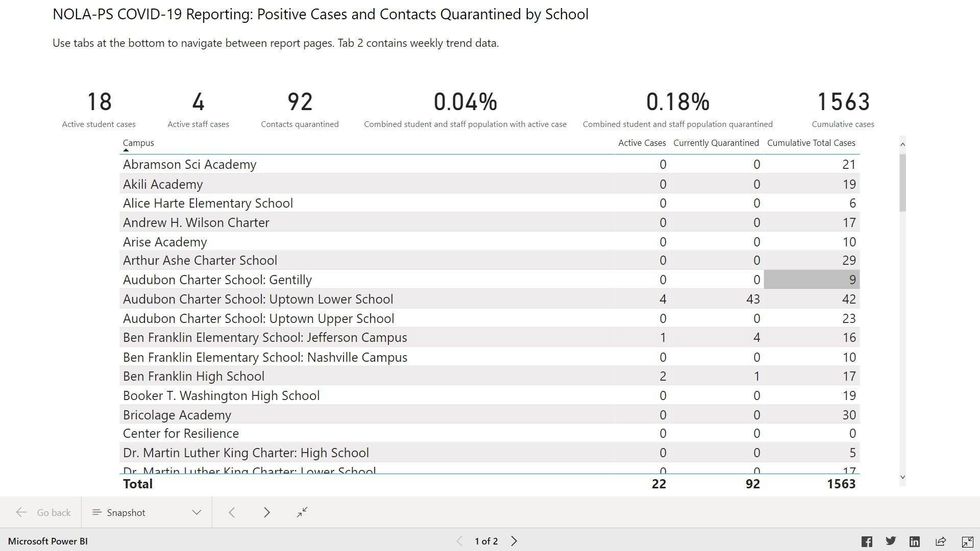980x551 pixels.
Task: Select the Ben Franklin High School row
Action: click(x=194, y=376)
